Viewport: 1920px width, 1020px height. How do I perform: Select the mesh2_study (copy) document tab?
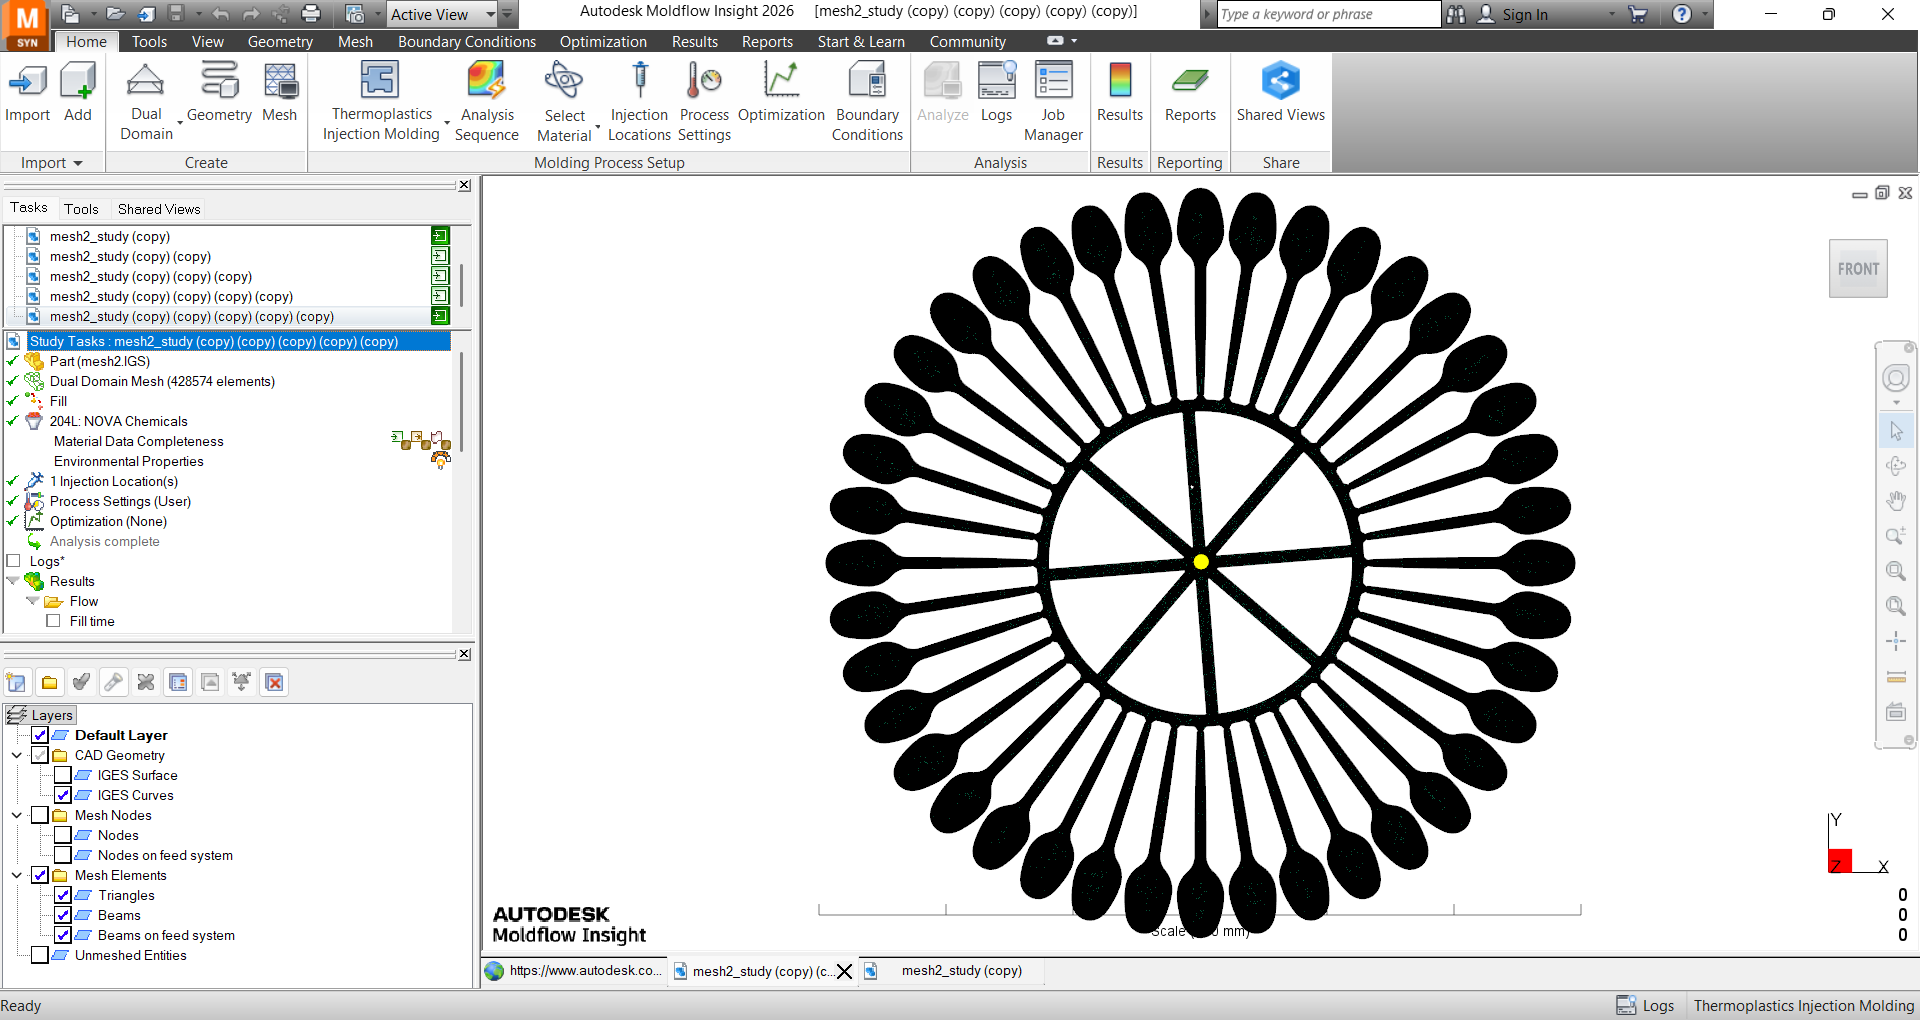click(x=961, y=971)
